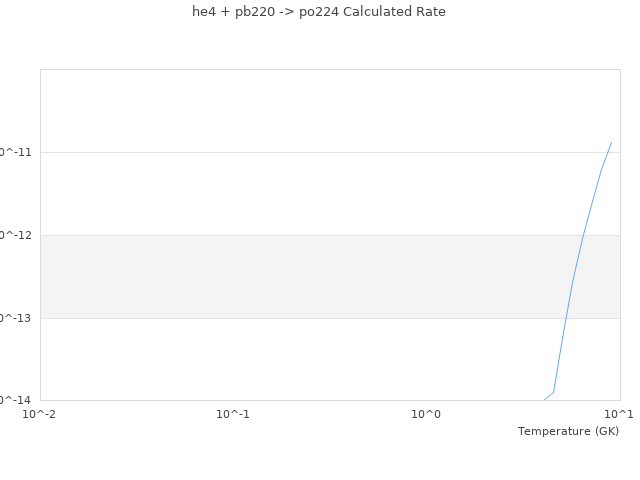Click the top endpoint of the blue curve

(x=611, y=142)
